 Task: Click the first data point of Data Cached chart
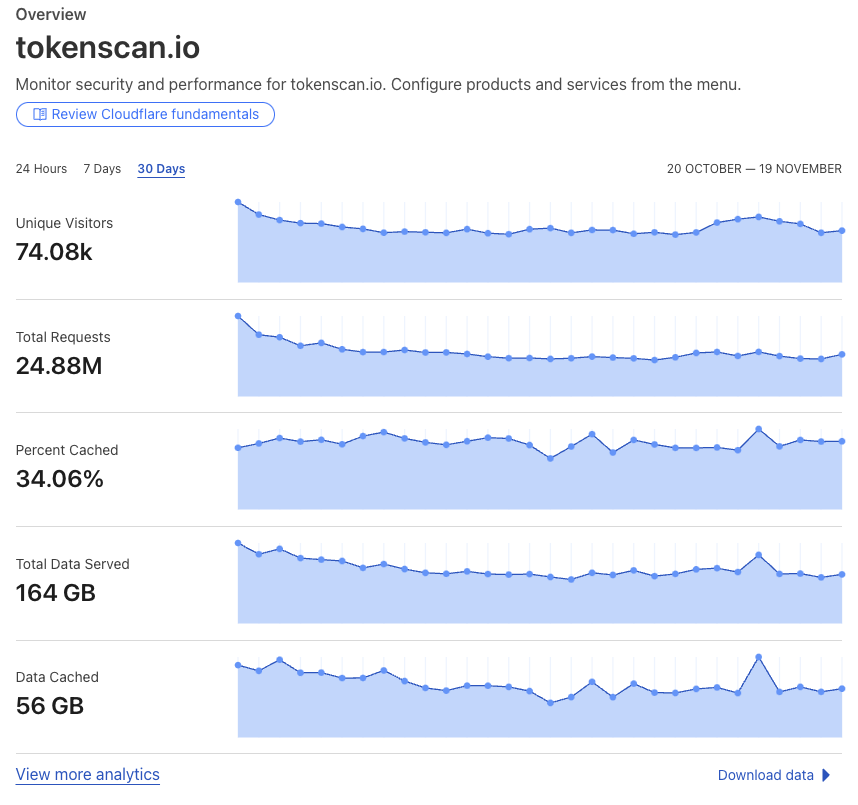point(238,665)
